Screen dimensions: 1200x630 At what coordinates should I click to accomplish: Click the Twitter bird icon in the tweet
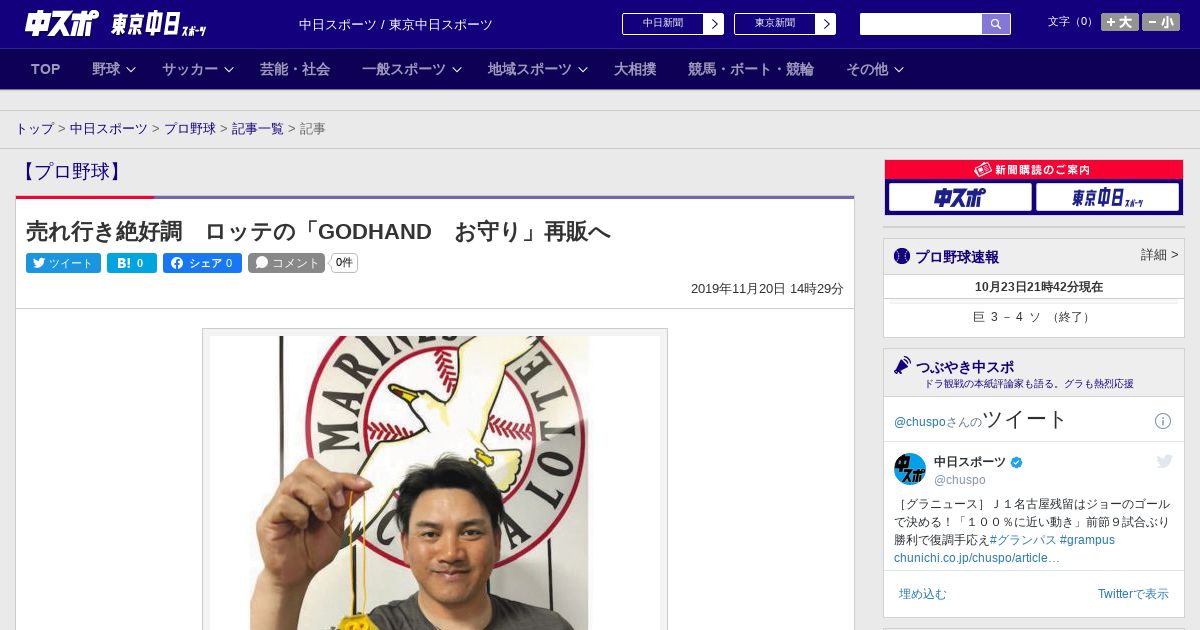pos(1164,461)
